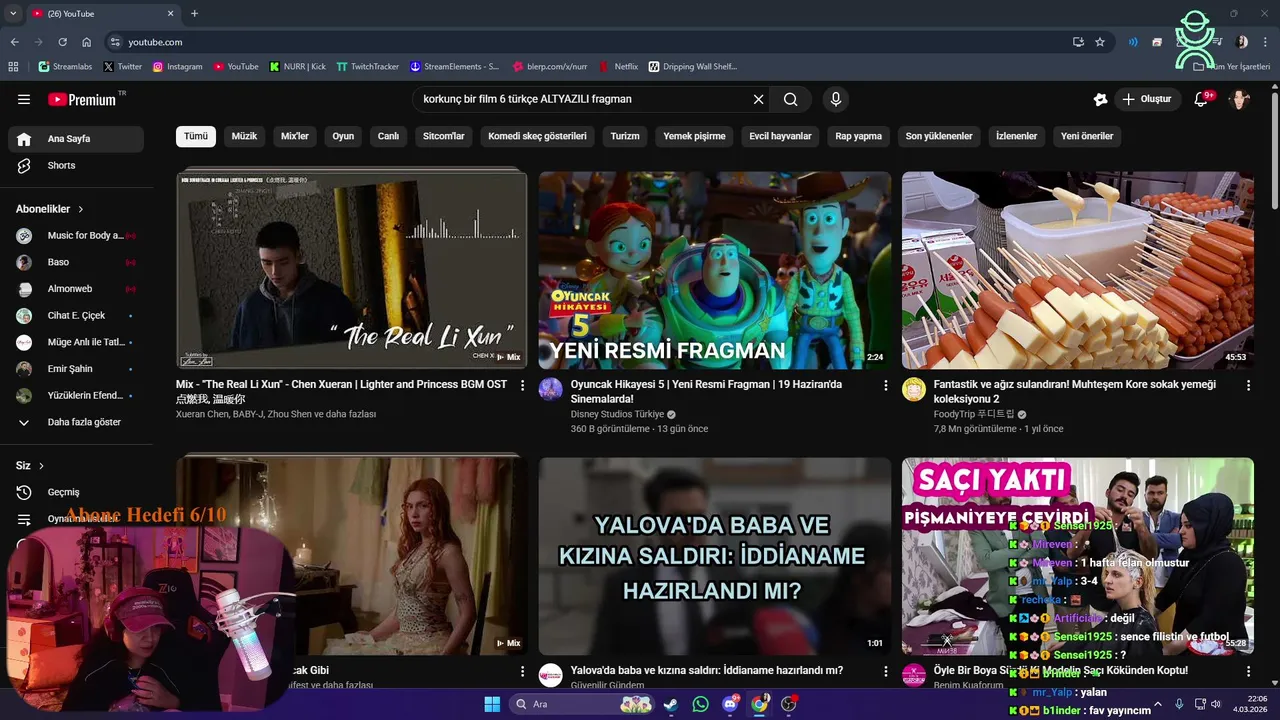
Task: Expand Abonelikler section chevron
Action: click(x=81, y=209)
